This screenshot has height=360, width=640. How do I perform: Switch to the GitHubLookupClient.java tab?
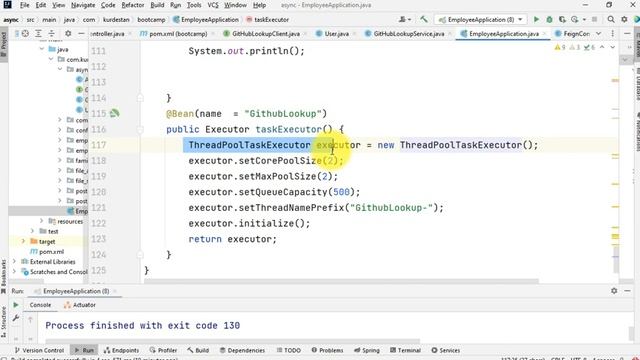pos(266,34)
